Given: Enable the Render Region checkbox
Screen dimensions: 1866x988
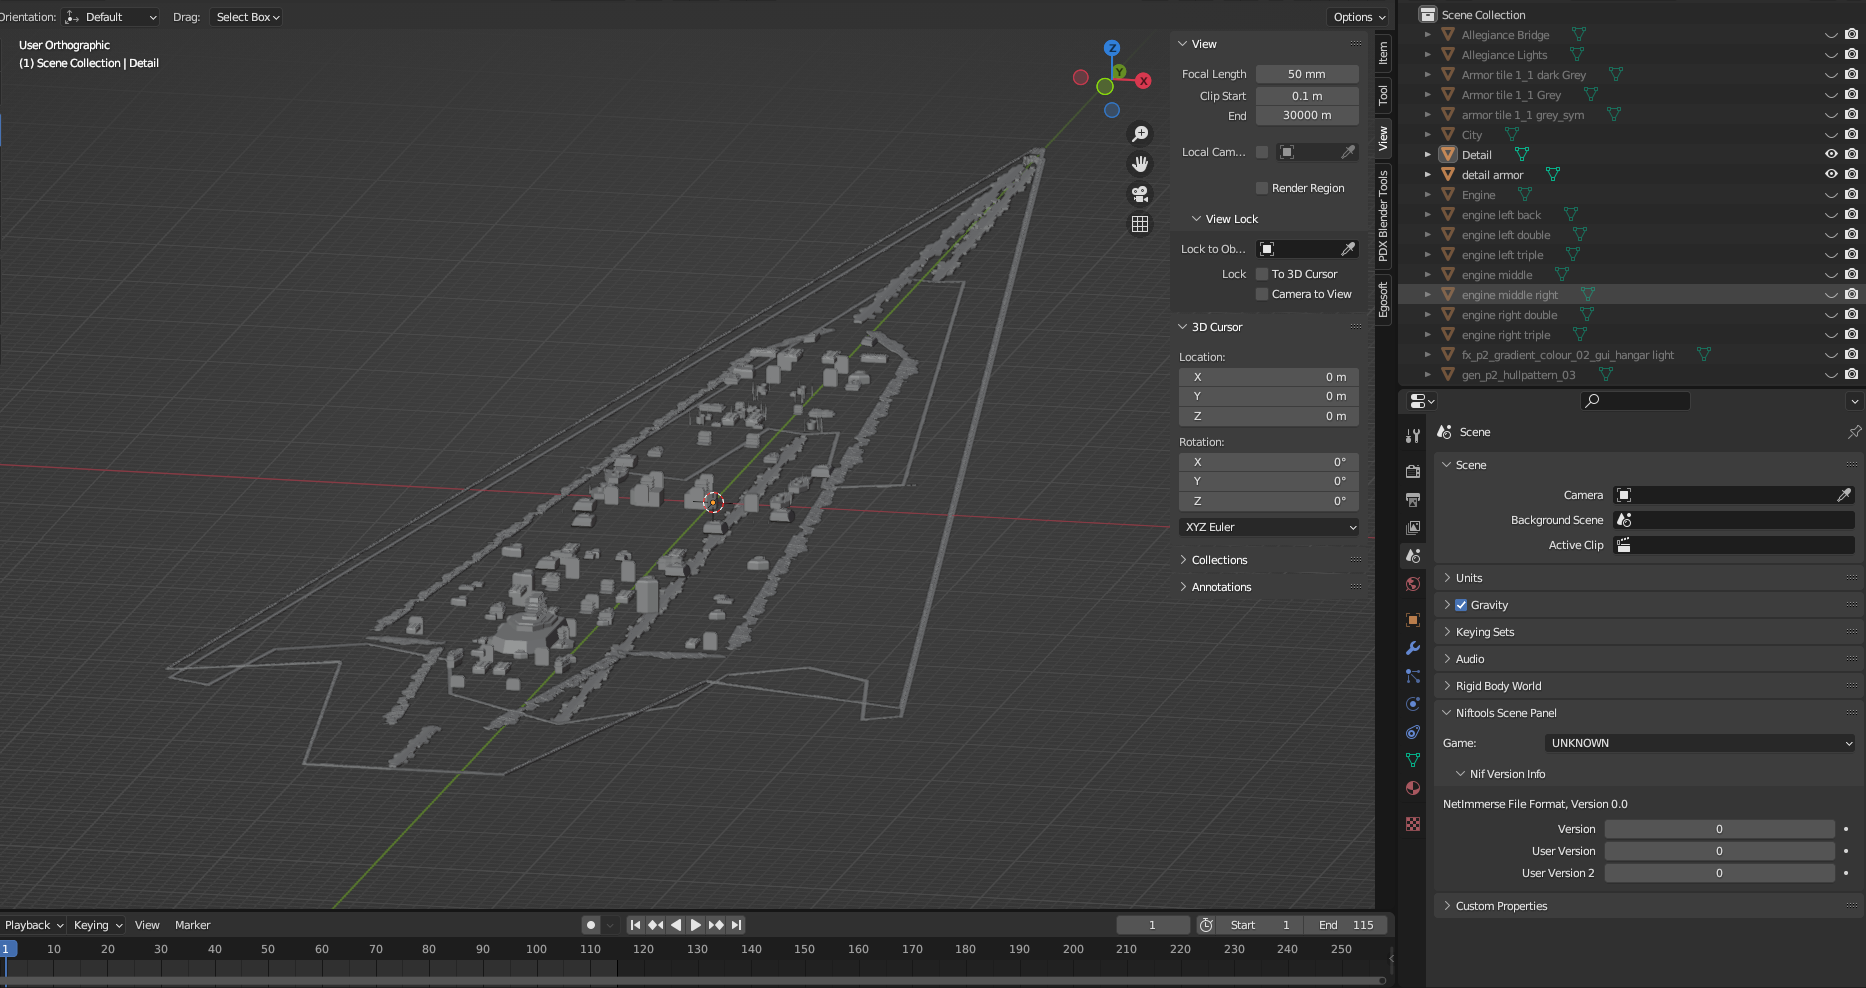Looking at the screenshot, I should (x=1262, y=188).
